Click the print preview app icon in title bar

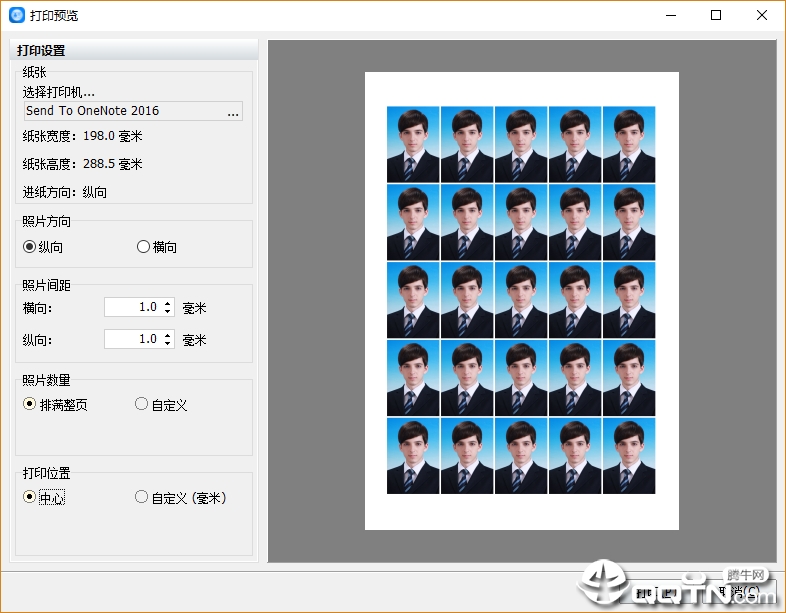point(16,15)
